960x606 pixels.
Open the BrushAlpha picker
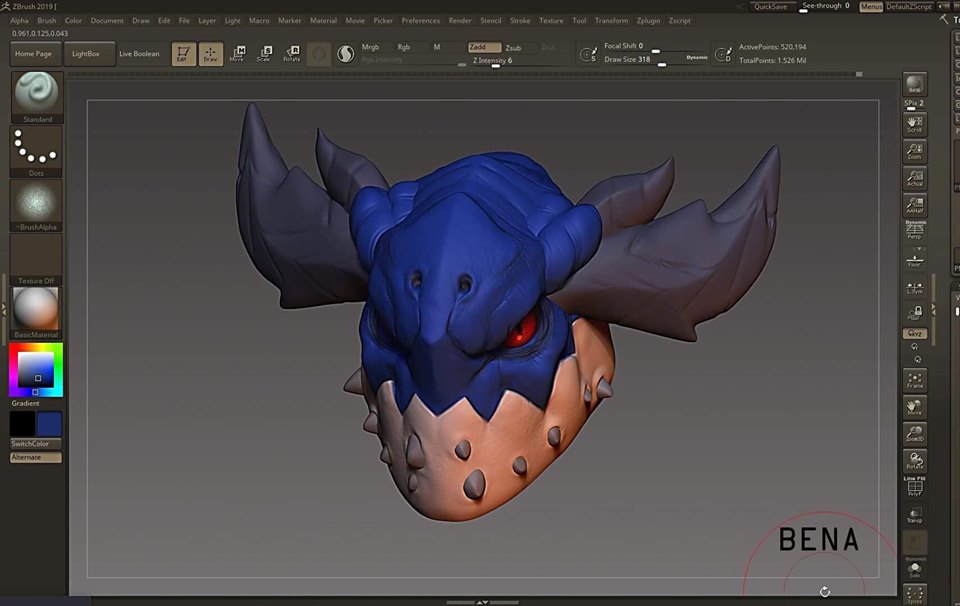pyautogui.click(x=37, y=204)
